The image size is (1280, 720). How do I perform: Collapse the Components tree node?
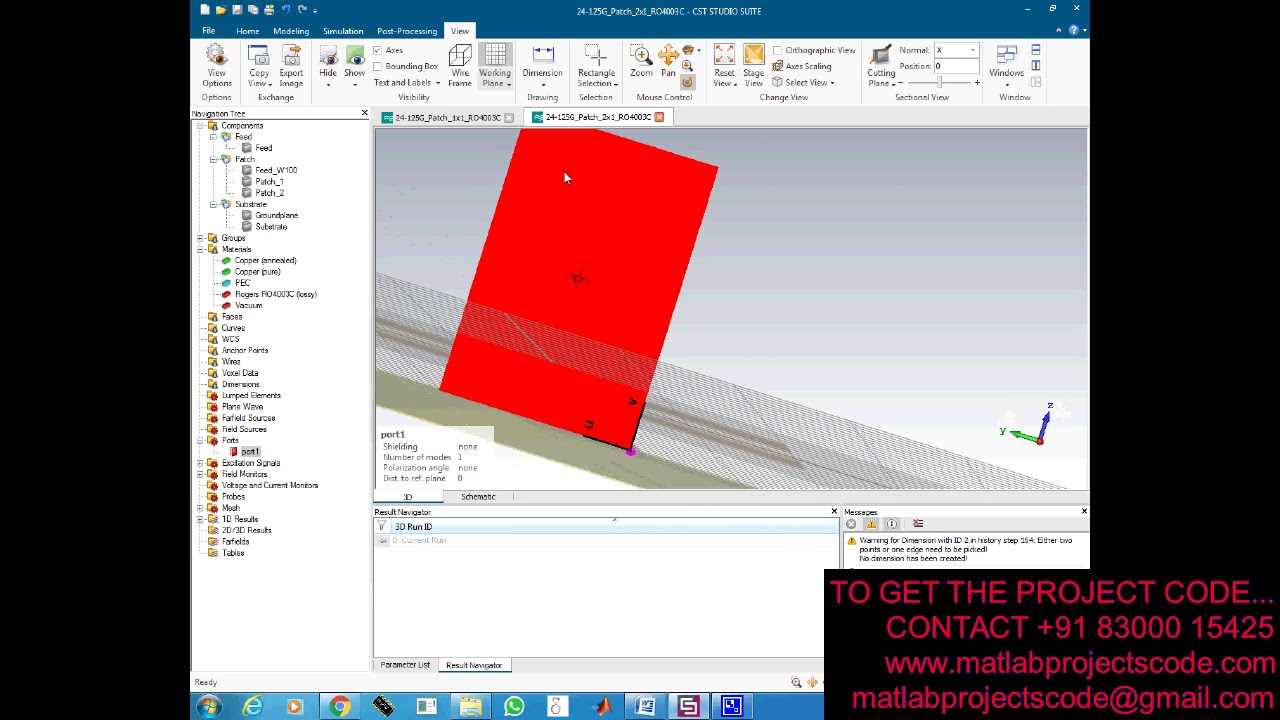201,126
